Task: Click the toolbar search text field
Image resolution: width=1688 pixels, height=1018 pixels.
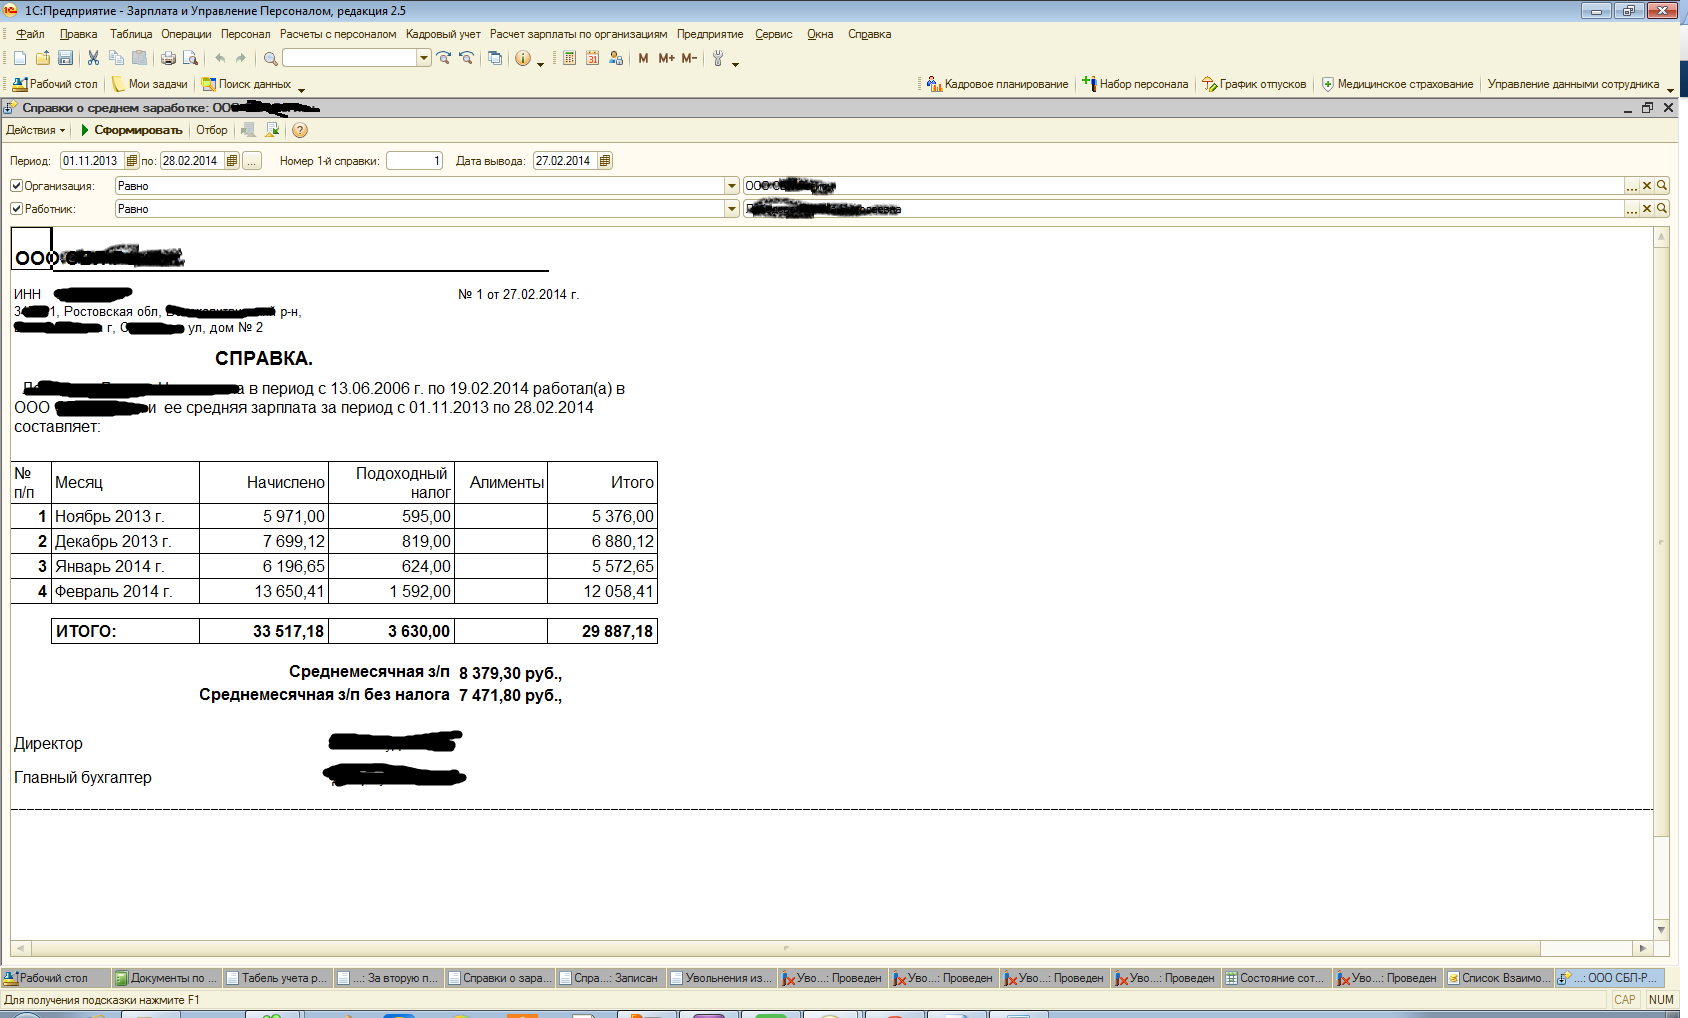Action: coord(349,58)
